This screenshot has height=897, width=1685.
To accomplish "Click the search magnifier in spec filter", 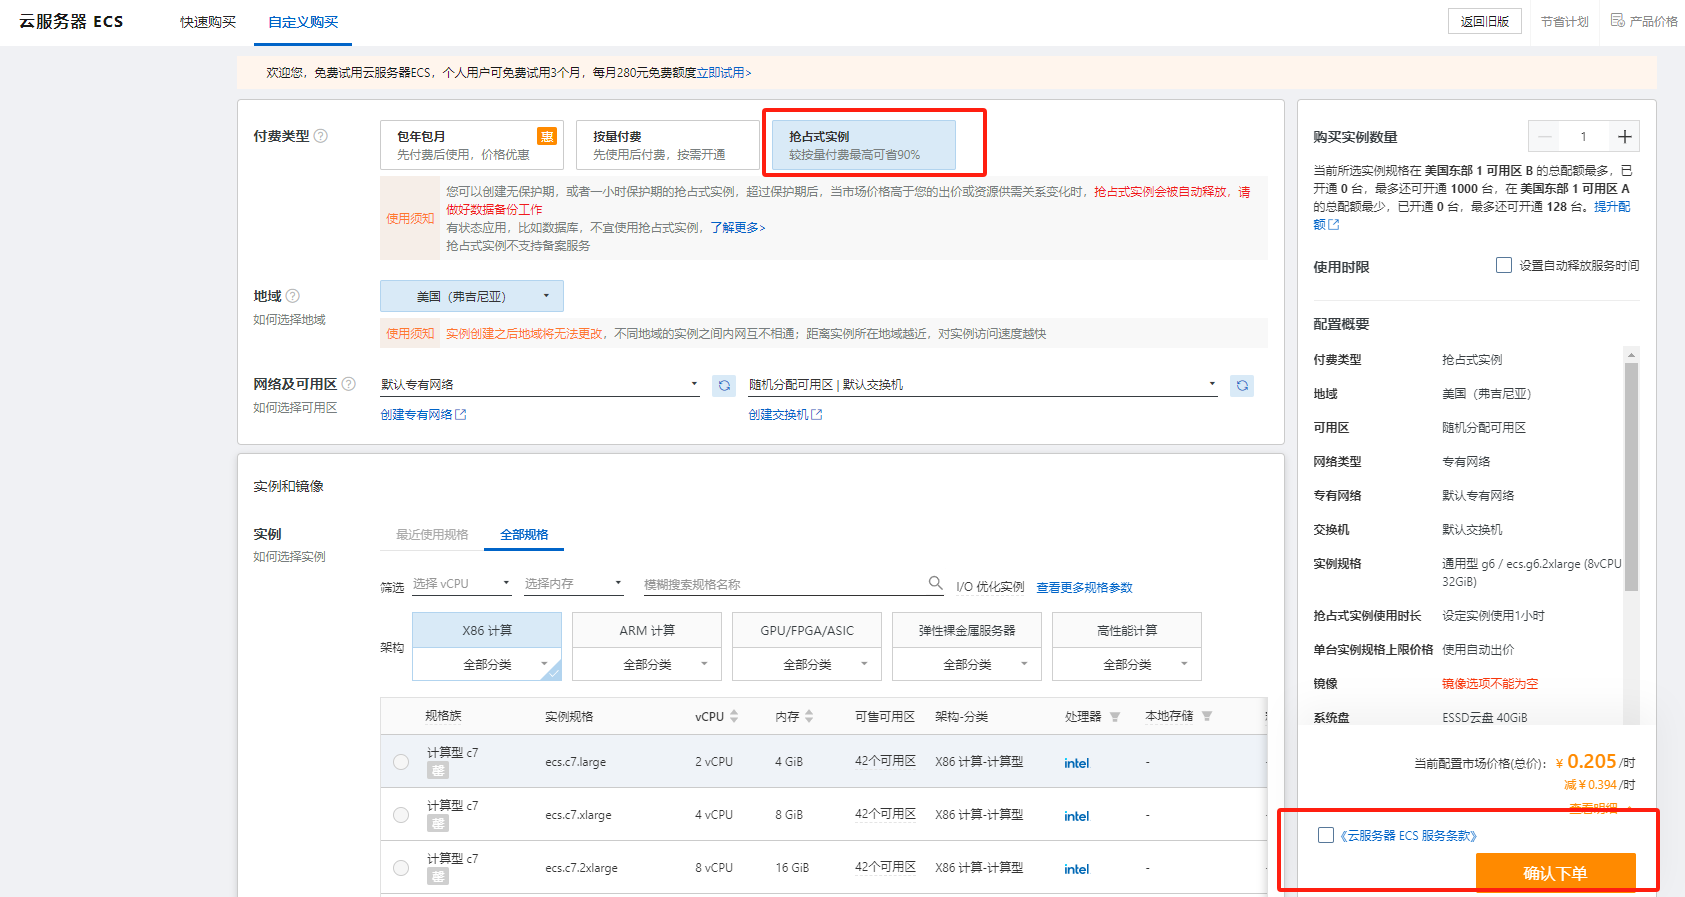I will click(x=936, y=583).
